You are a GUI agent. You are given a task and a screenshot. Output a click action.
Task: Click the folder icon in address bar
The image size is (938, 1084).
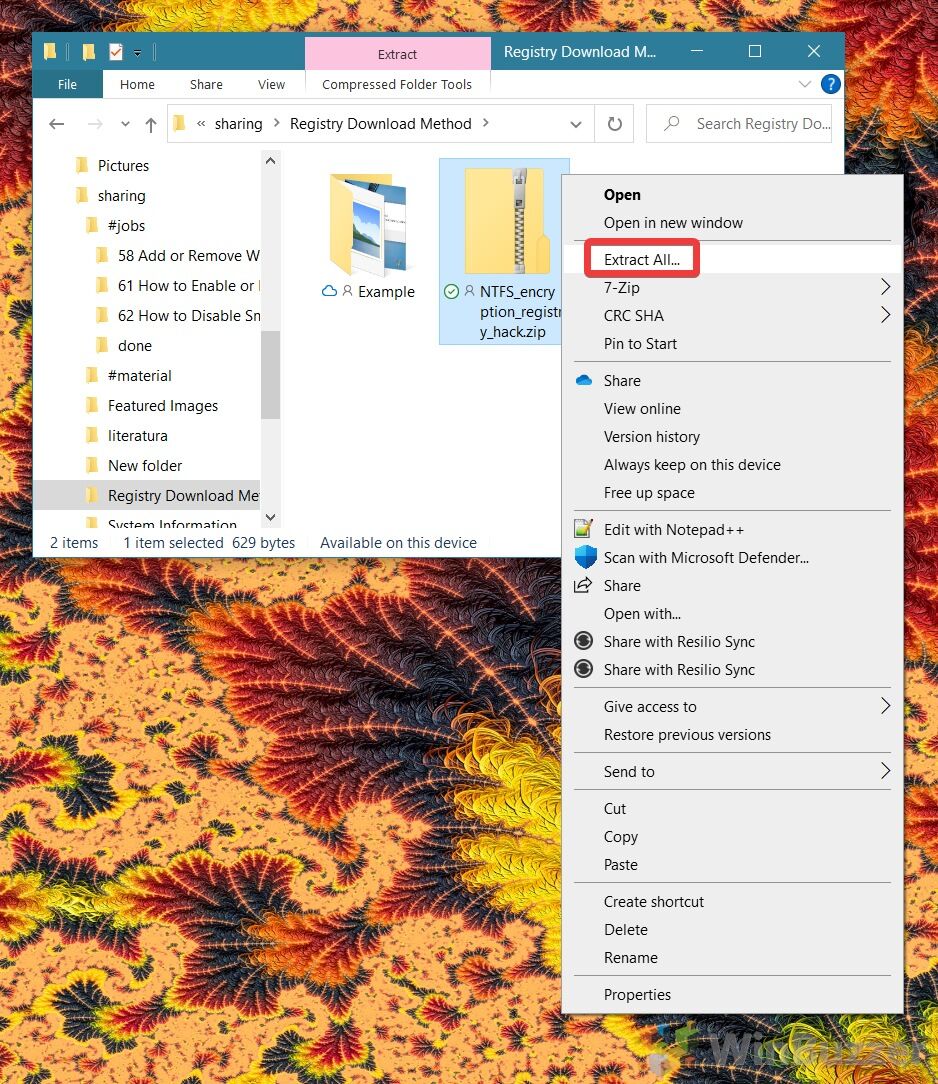tap(180, 124)
